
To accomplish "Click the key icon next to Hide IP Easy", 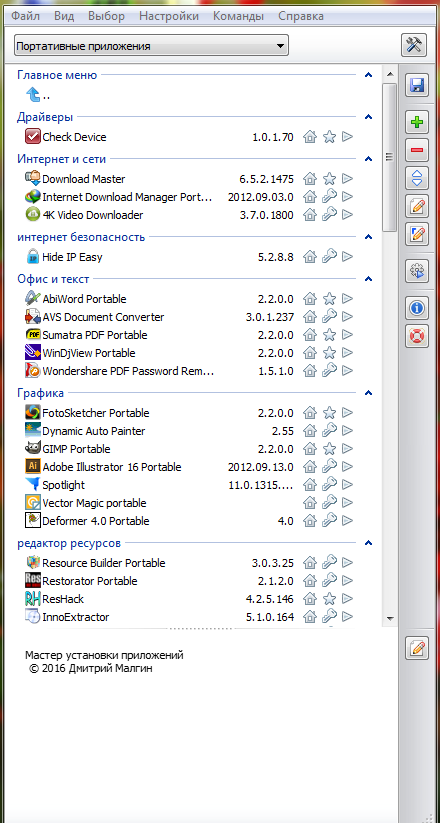I will (x=329, y=257).
